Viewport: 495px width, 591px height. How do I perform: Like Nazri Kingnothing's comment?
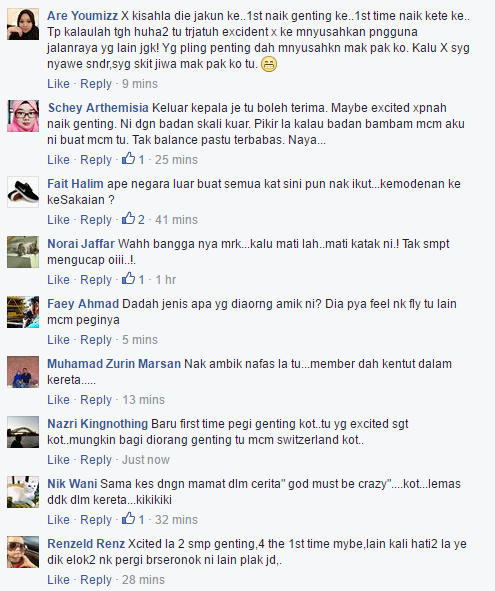58,460
